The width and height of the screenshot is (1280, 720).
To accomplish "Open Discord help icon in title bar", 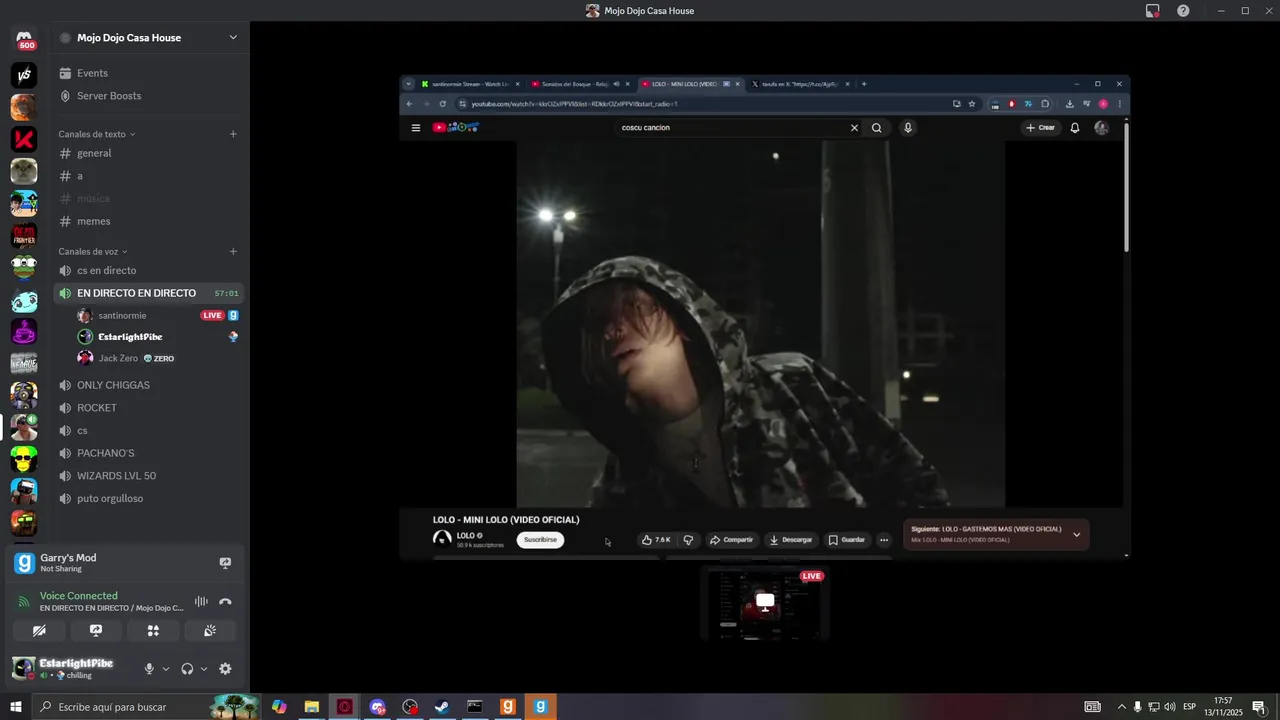I will [1183, 11].
